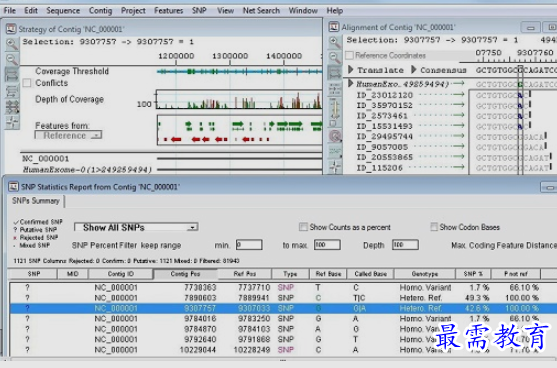Open Features from Reference dropdown
Image resolution: width=557 pixels, height=368 pixels.
[x=68, y=136]
